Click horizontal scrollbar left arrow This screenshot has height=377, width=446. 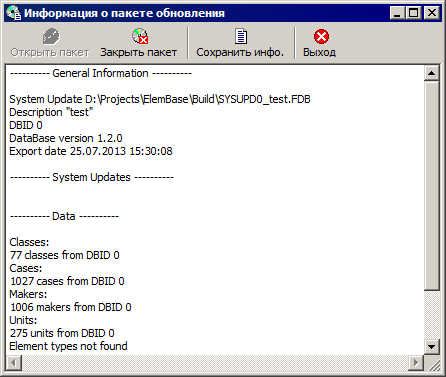(x=14, y=363)
